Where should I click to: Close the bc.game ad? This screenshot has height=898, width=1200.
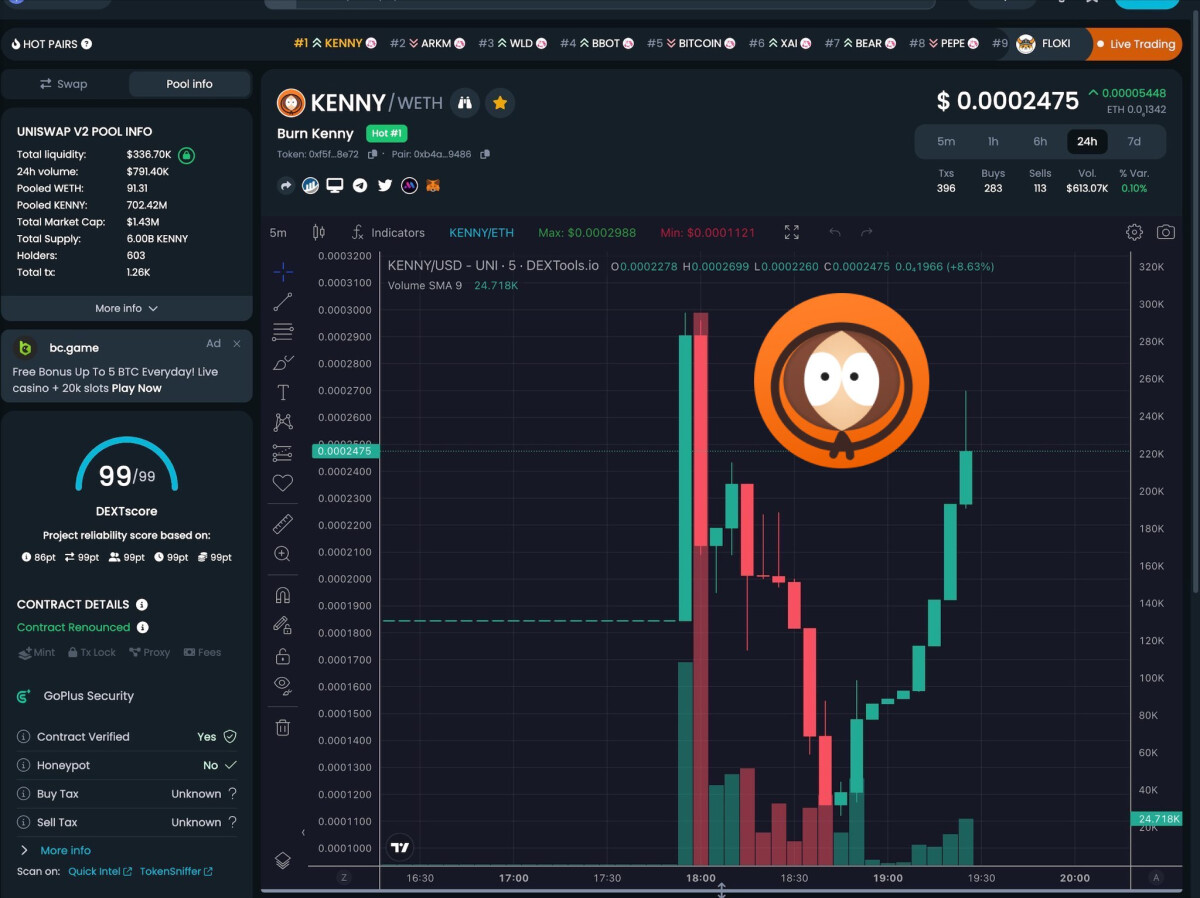pyautogui.click(x=237, y=344)
